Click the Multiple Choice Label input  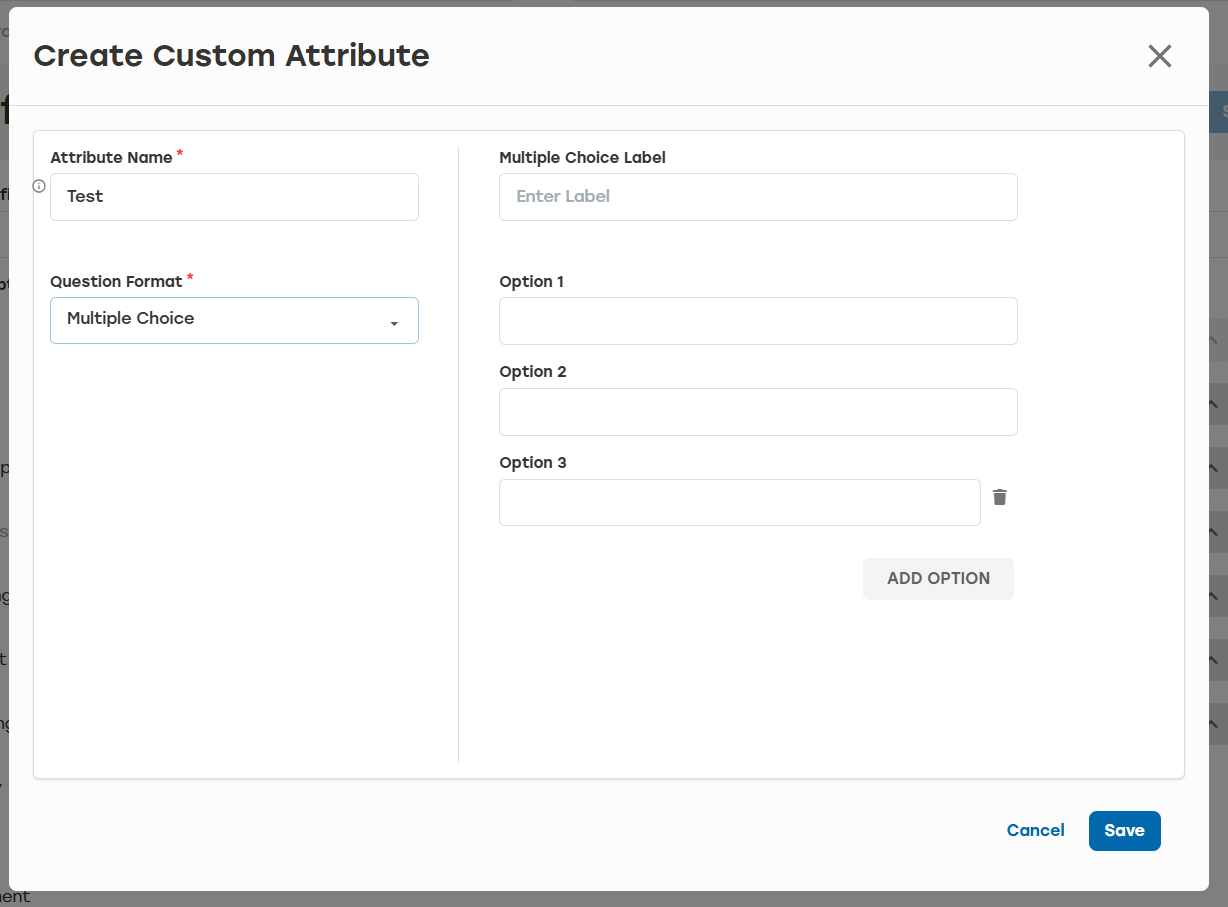[758, 197]
